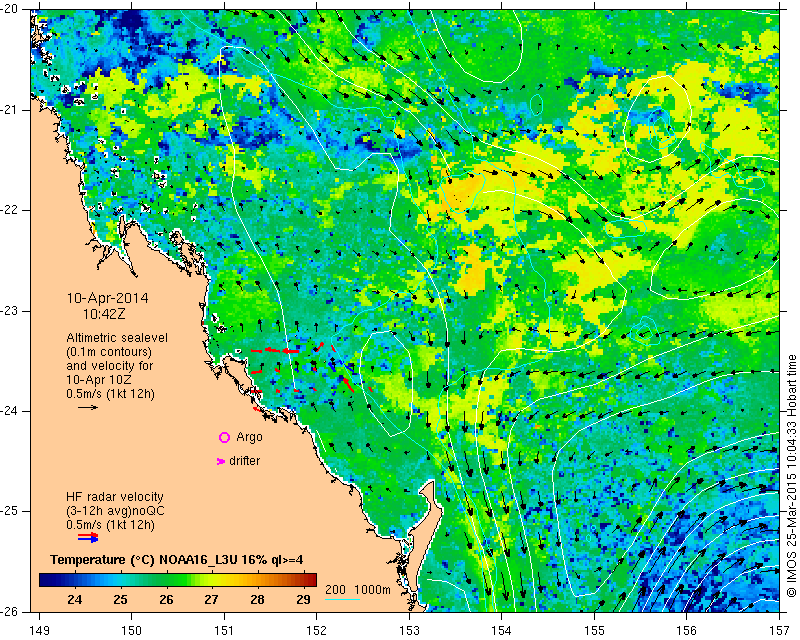Image resolution: width=800 pixels, height=640 pixels.
Task: Click the magenta drifter legend marker
Action: tap(220, 461)
